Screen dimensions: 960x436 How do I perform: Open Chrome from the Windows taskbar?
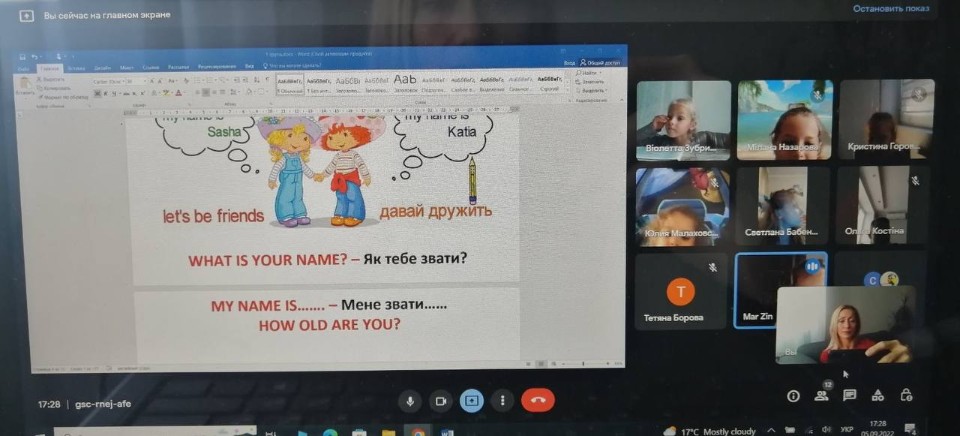[x=418, y=431]
